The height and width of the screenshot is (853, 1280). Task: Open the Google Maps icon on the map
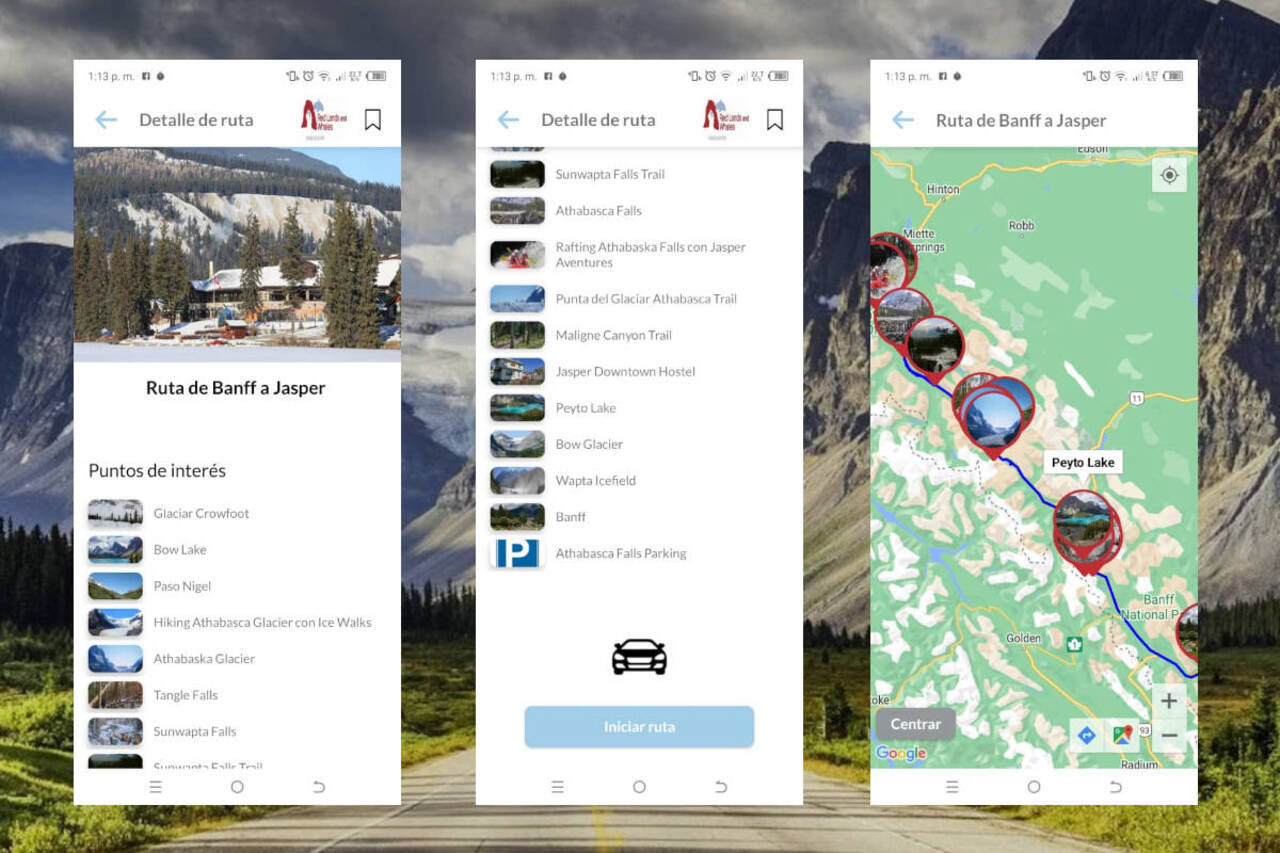coord(1123,735)
